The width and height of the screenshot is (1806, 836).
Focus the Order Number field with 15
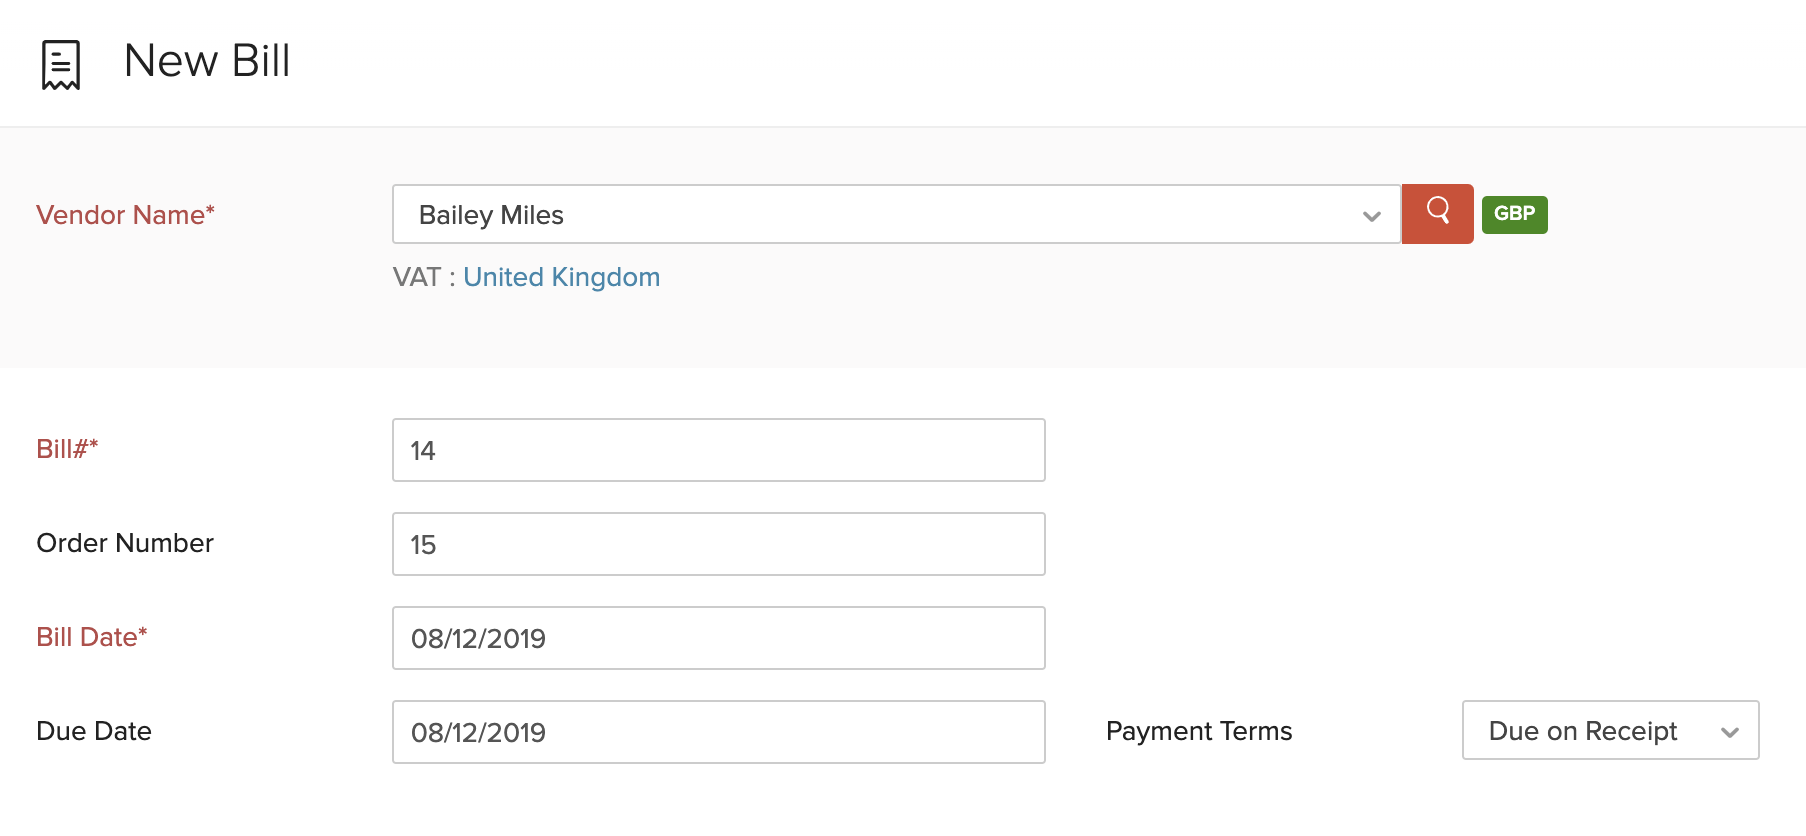(718, 544)
